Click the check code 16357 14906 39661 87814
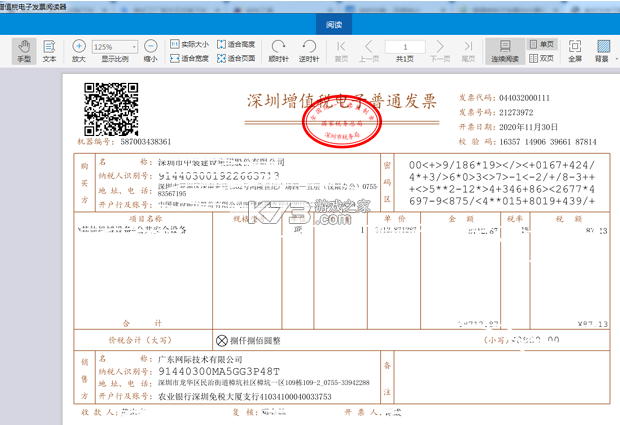 [548, 142]
